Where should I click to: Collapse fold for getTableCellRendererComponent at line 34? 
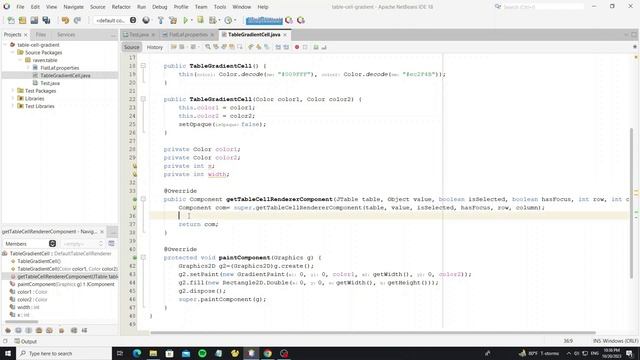click(143, 199)
